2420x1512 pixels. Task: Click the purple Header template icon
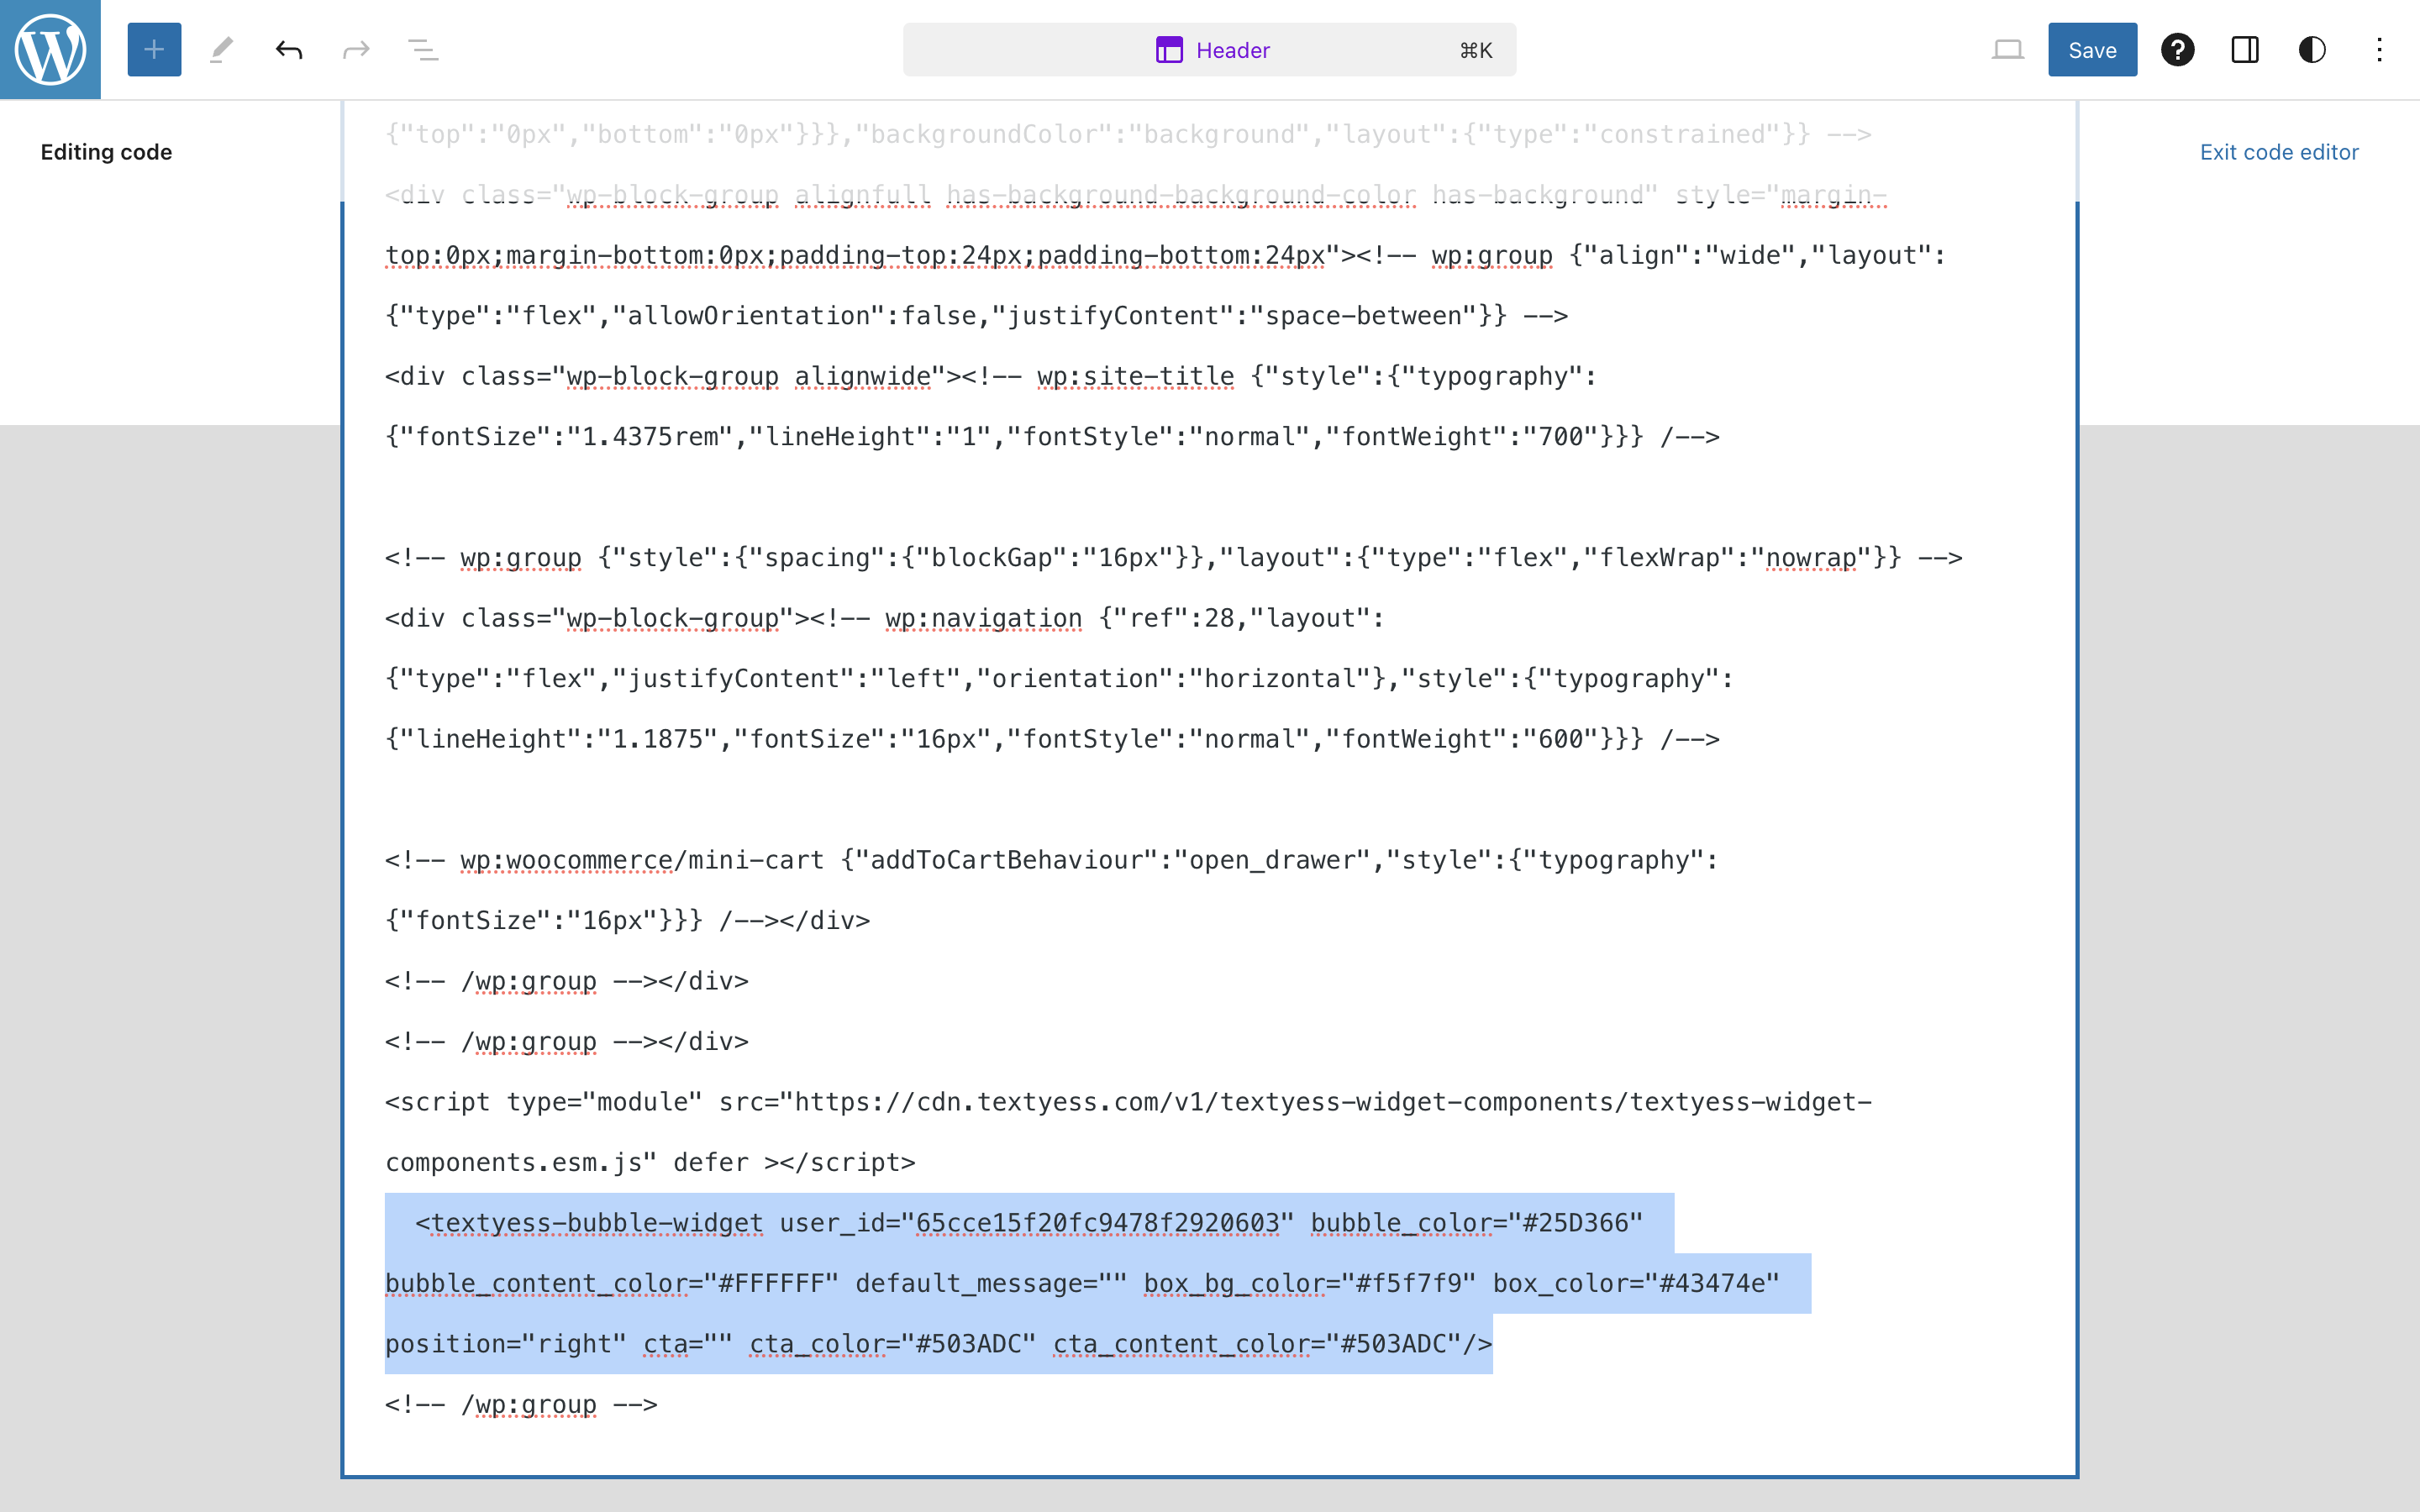pyautogui.click(x=1169, y=49)
